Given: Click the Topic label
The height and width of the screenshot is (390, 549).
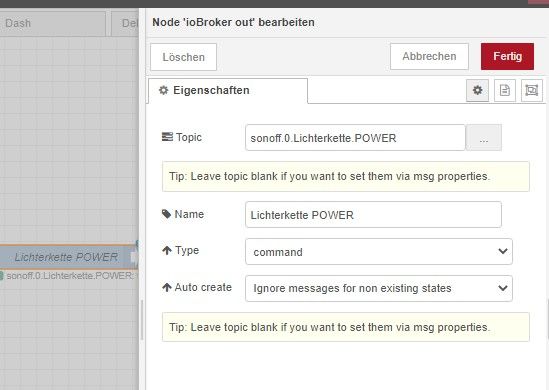Looking at the screenshot, I should point(182,137).
